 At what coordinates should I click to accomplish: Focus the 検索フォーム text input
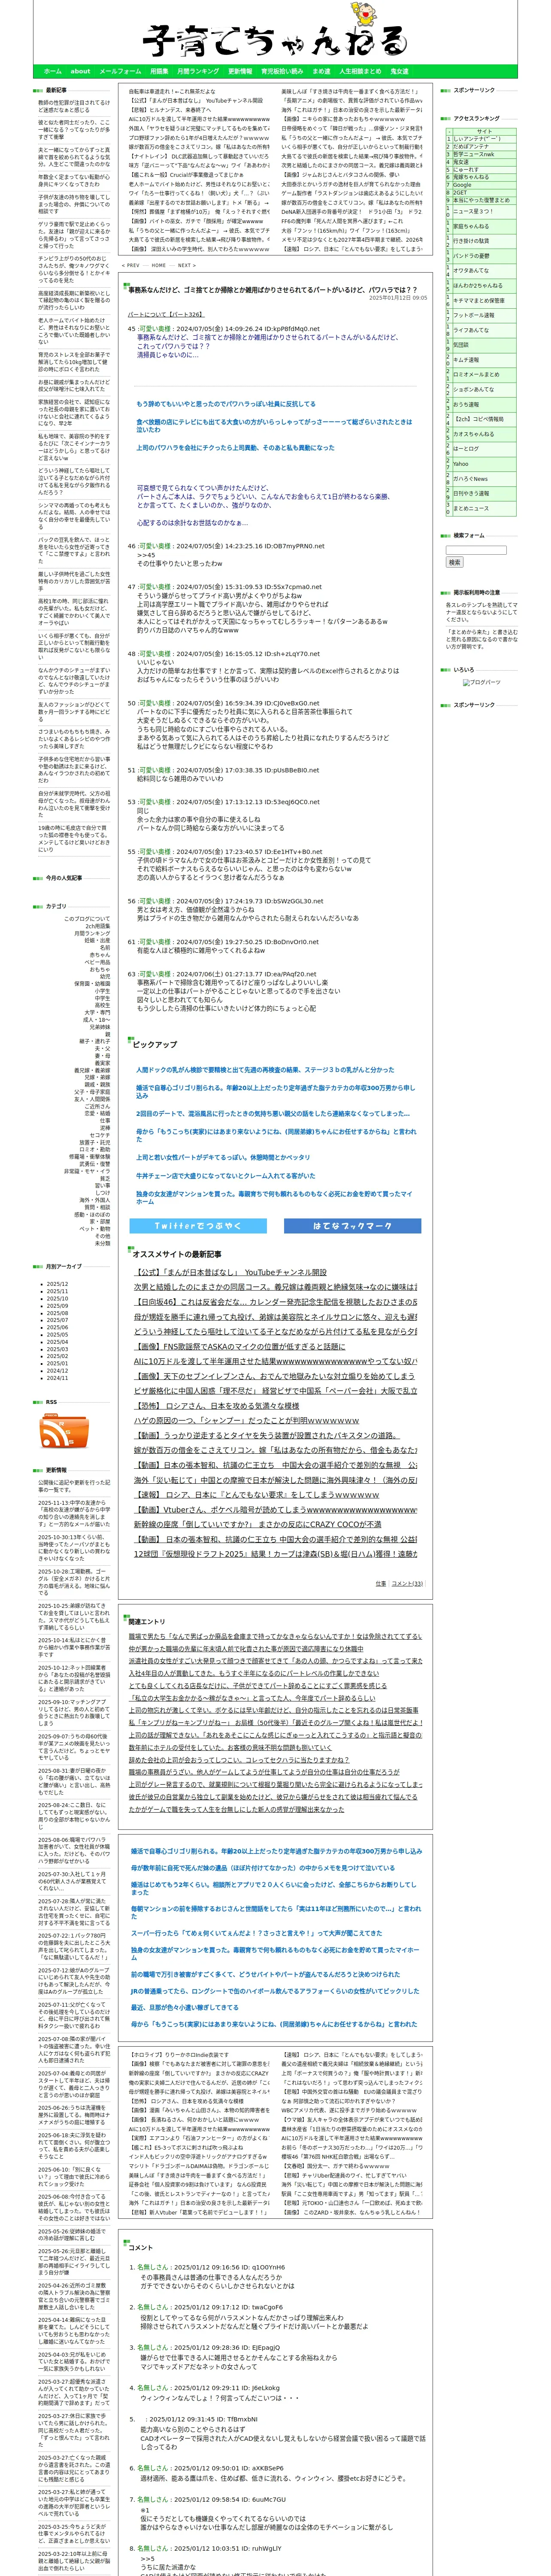point(476,550)
